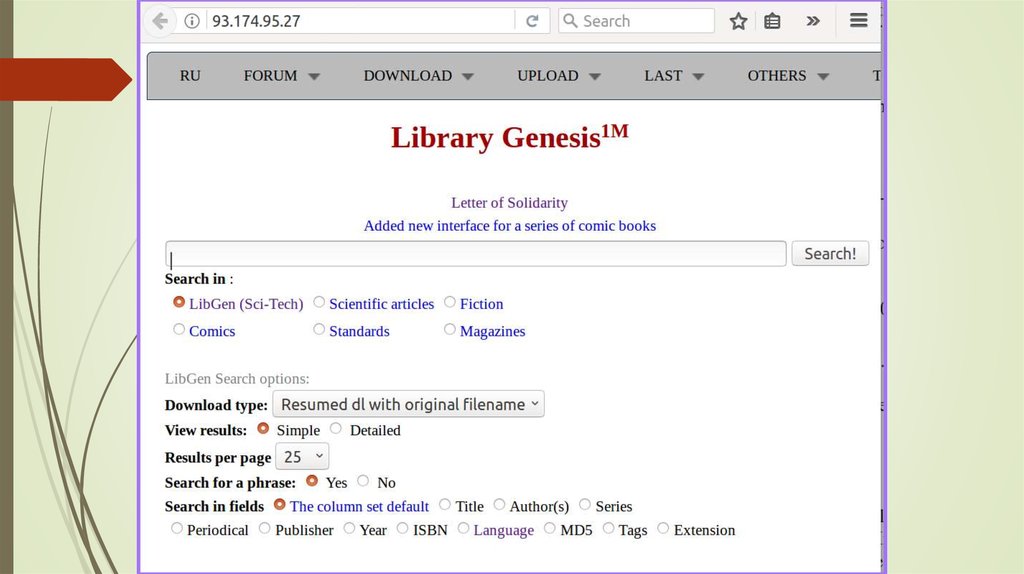
Task: Expand the DOWNLOAD menu in navigation bar
Action: 418,76
